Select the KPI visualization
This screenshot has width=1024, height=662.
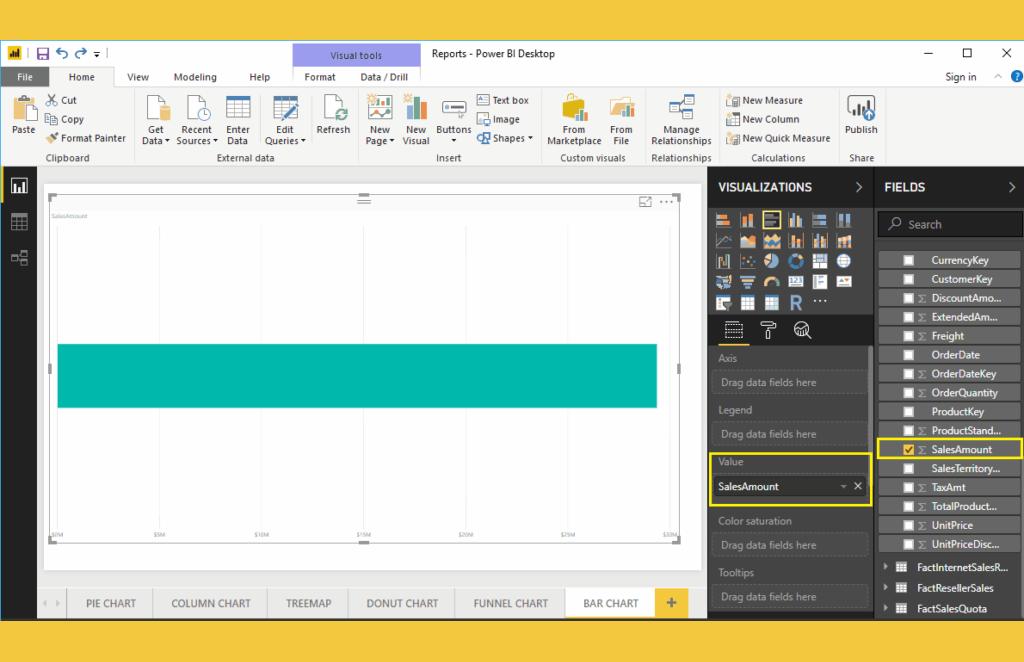pos(844,281)
